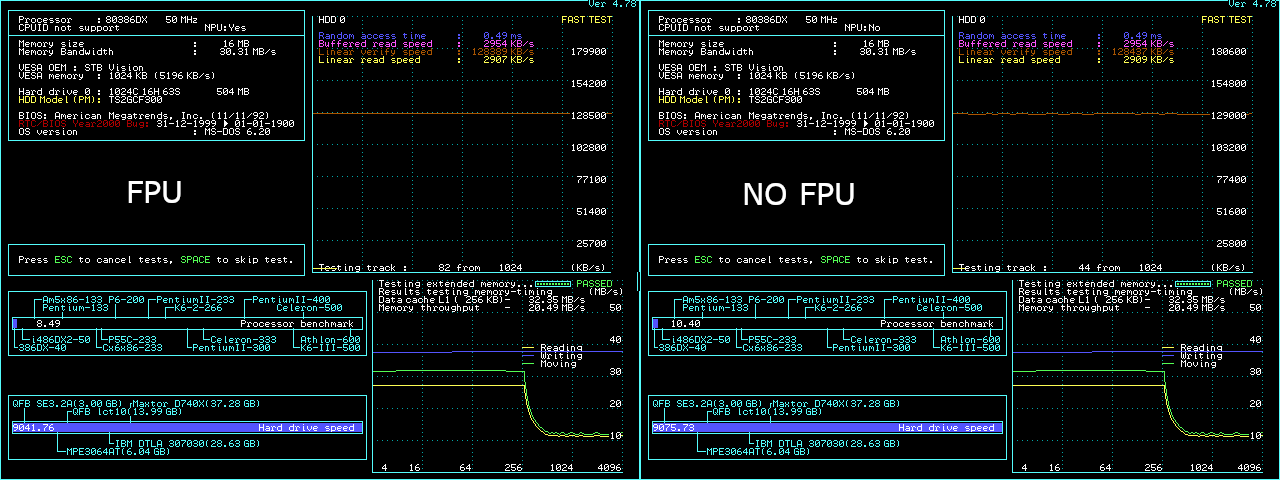This screenshot has height=480, width=1280.
Task: Click the hard drive speed value '9075.73'
Action: point(673,427)
